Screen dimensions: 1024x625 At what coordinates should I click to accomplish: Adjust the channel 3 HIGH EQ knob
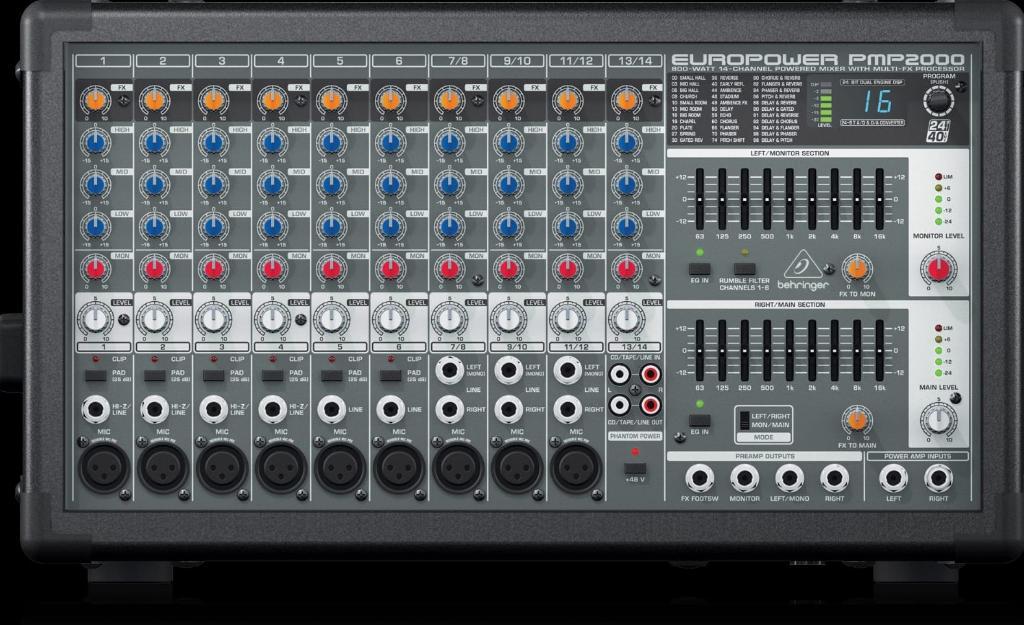(213, 142)
